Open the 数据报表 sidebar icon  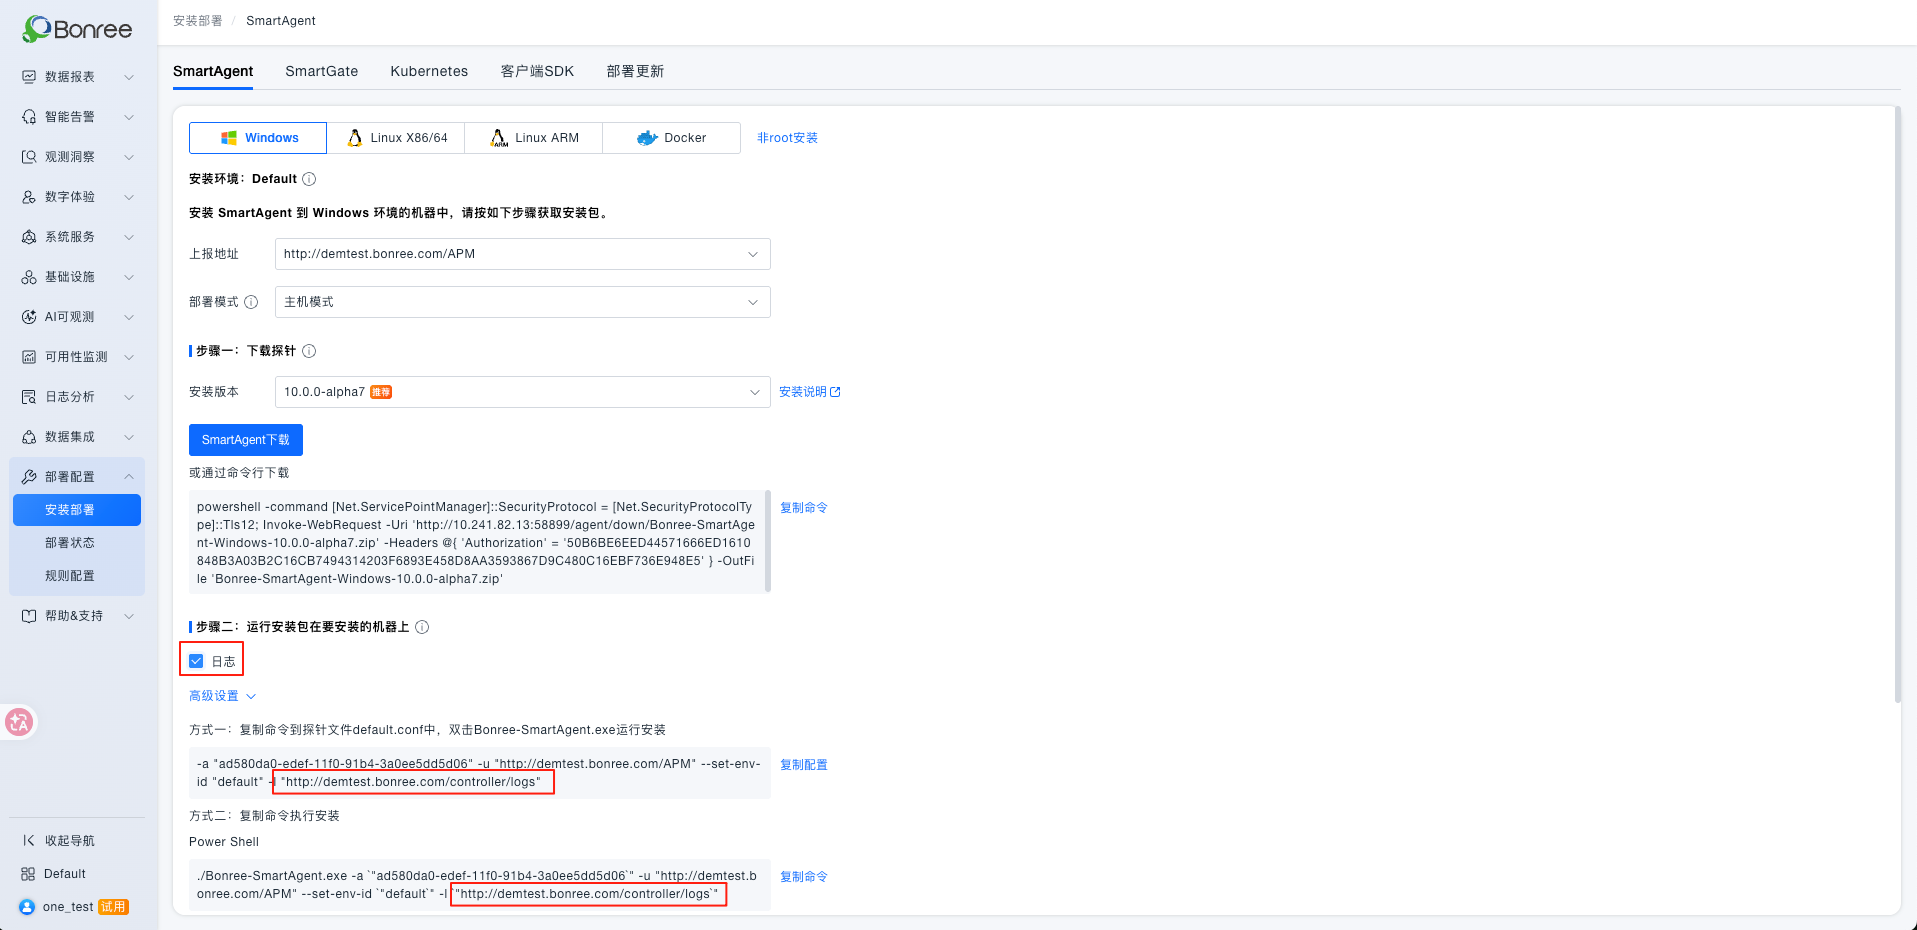point(29,77)
